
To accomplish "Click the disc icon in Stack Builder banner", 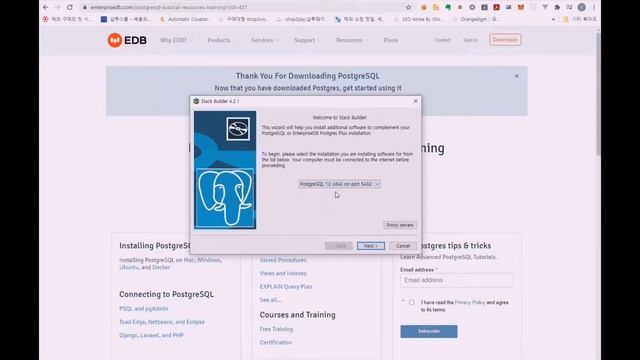I will pos(238,129).
